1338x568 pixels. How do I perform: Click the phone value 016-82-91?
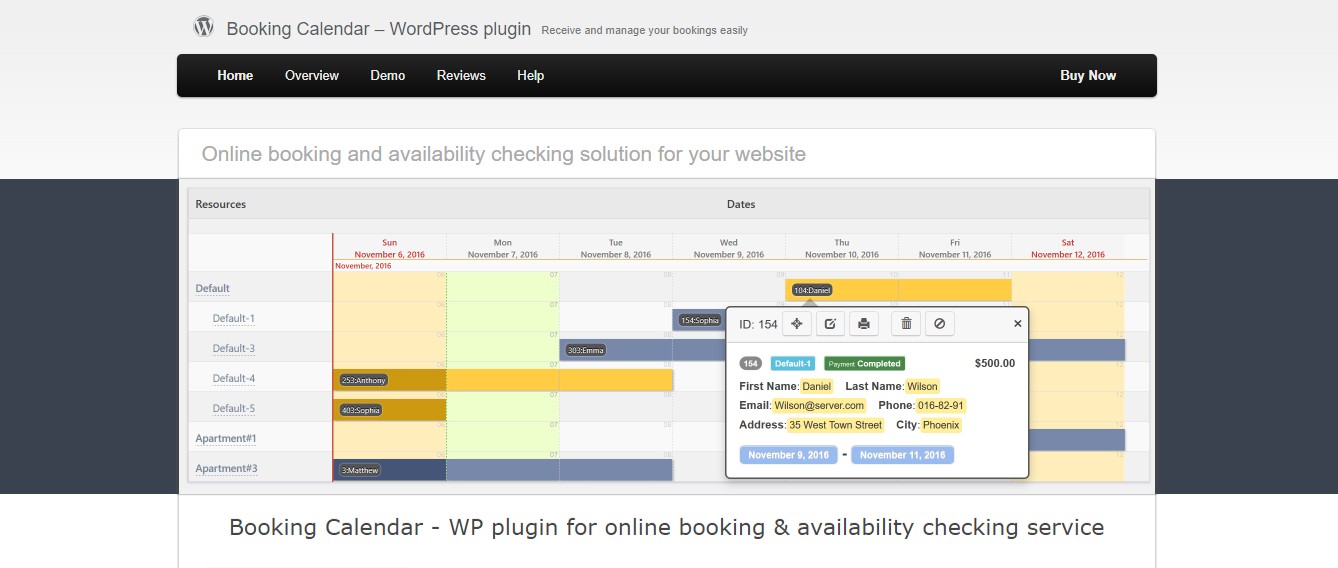pyautogui.click(x=940, y=405)
